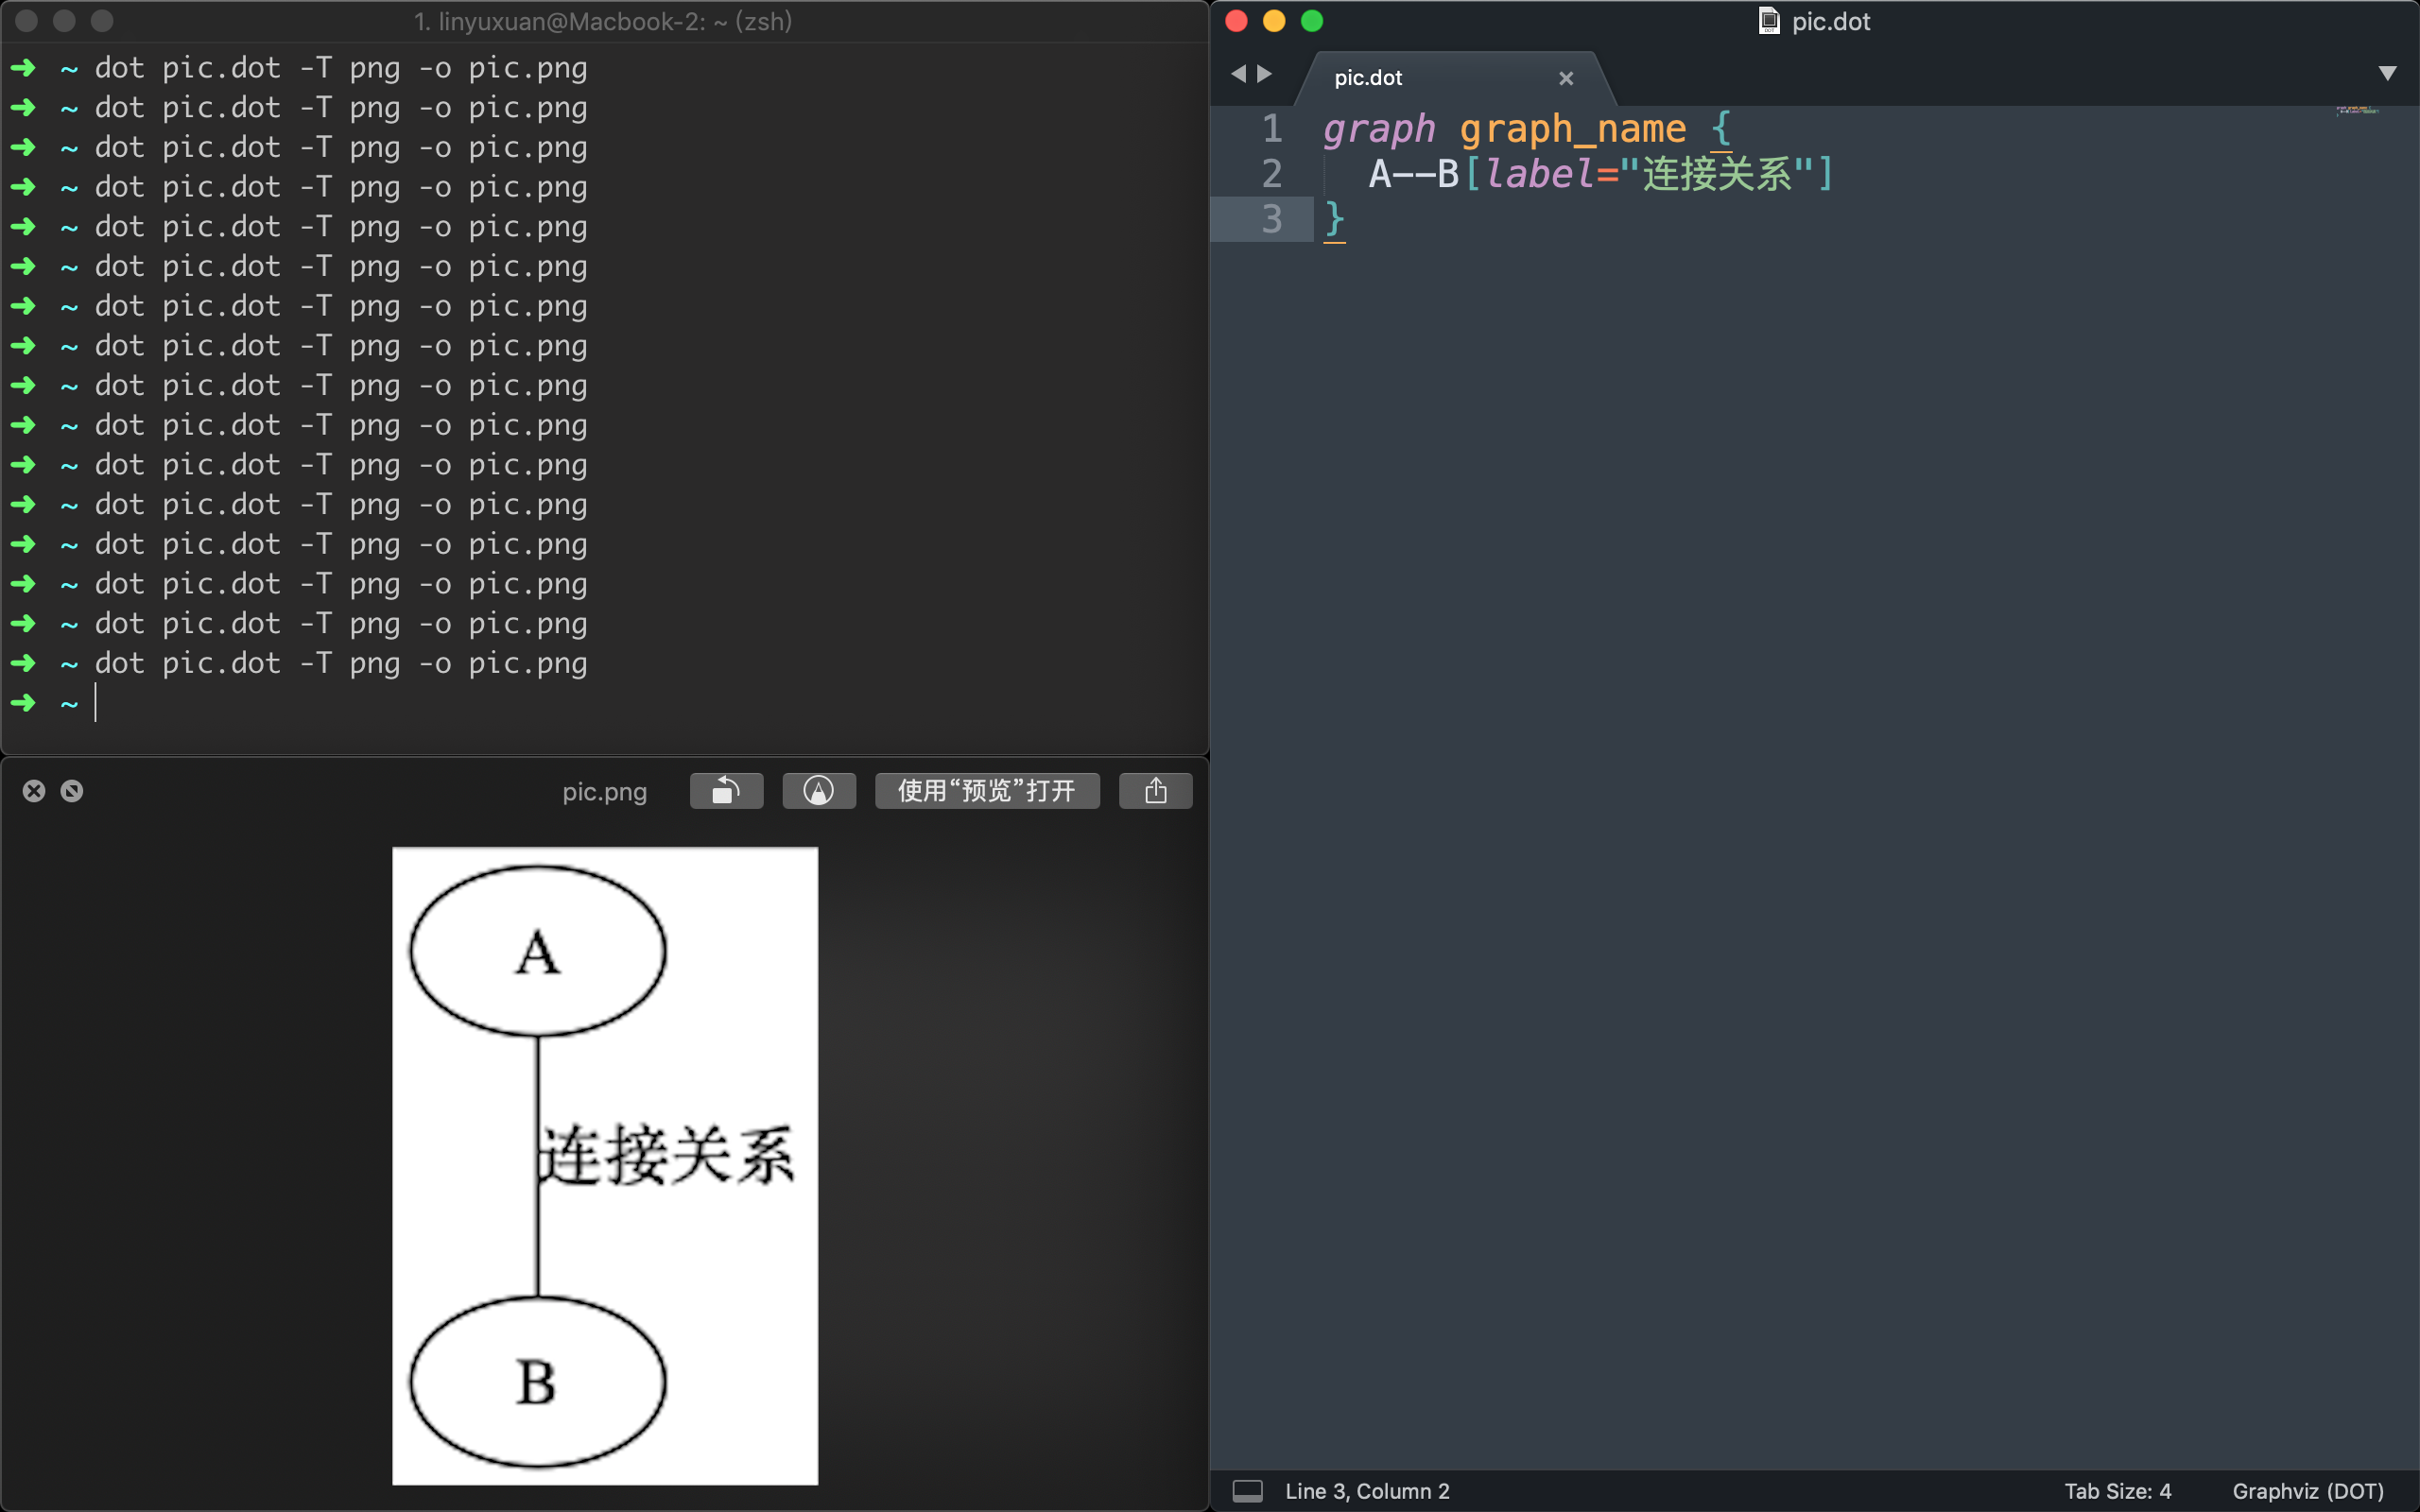Click the circled-slash icon in the preview toolbar
The height and width of the screenshot is (1512, 2420).
[73, 790]
